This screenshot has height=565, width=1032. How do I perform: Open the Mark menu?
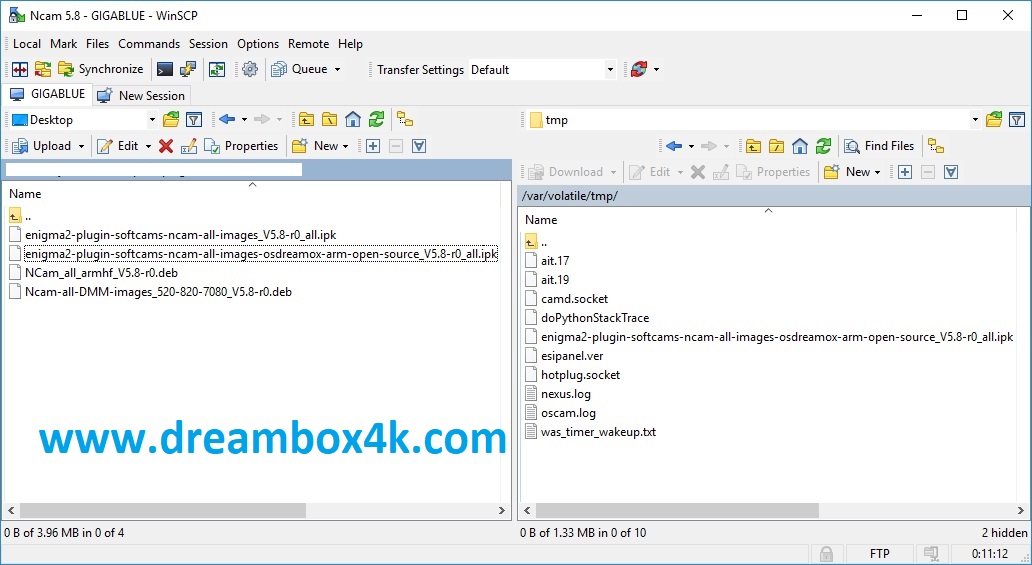(x=64, y=44)
